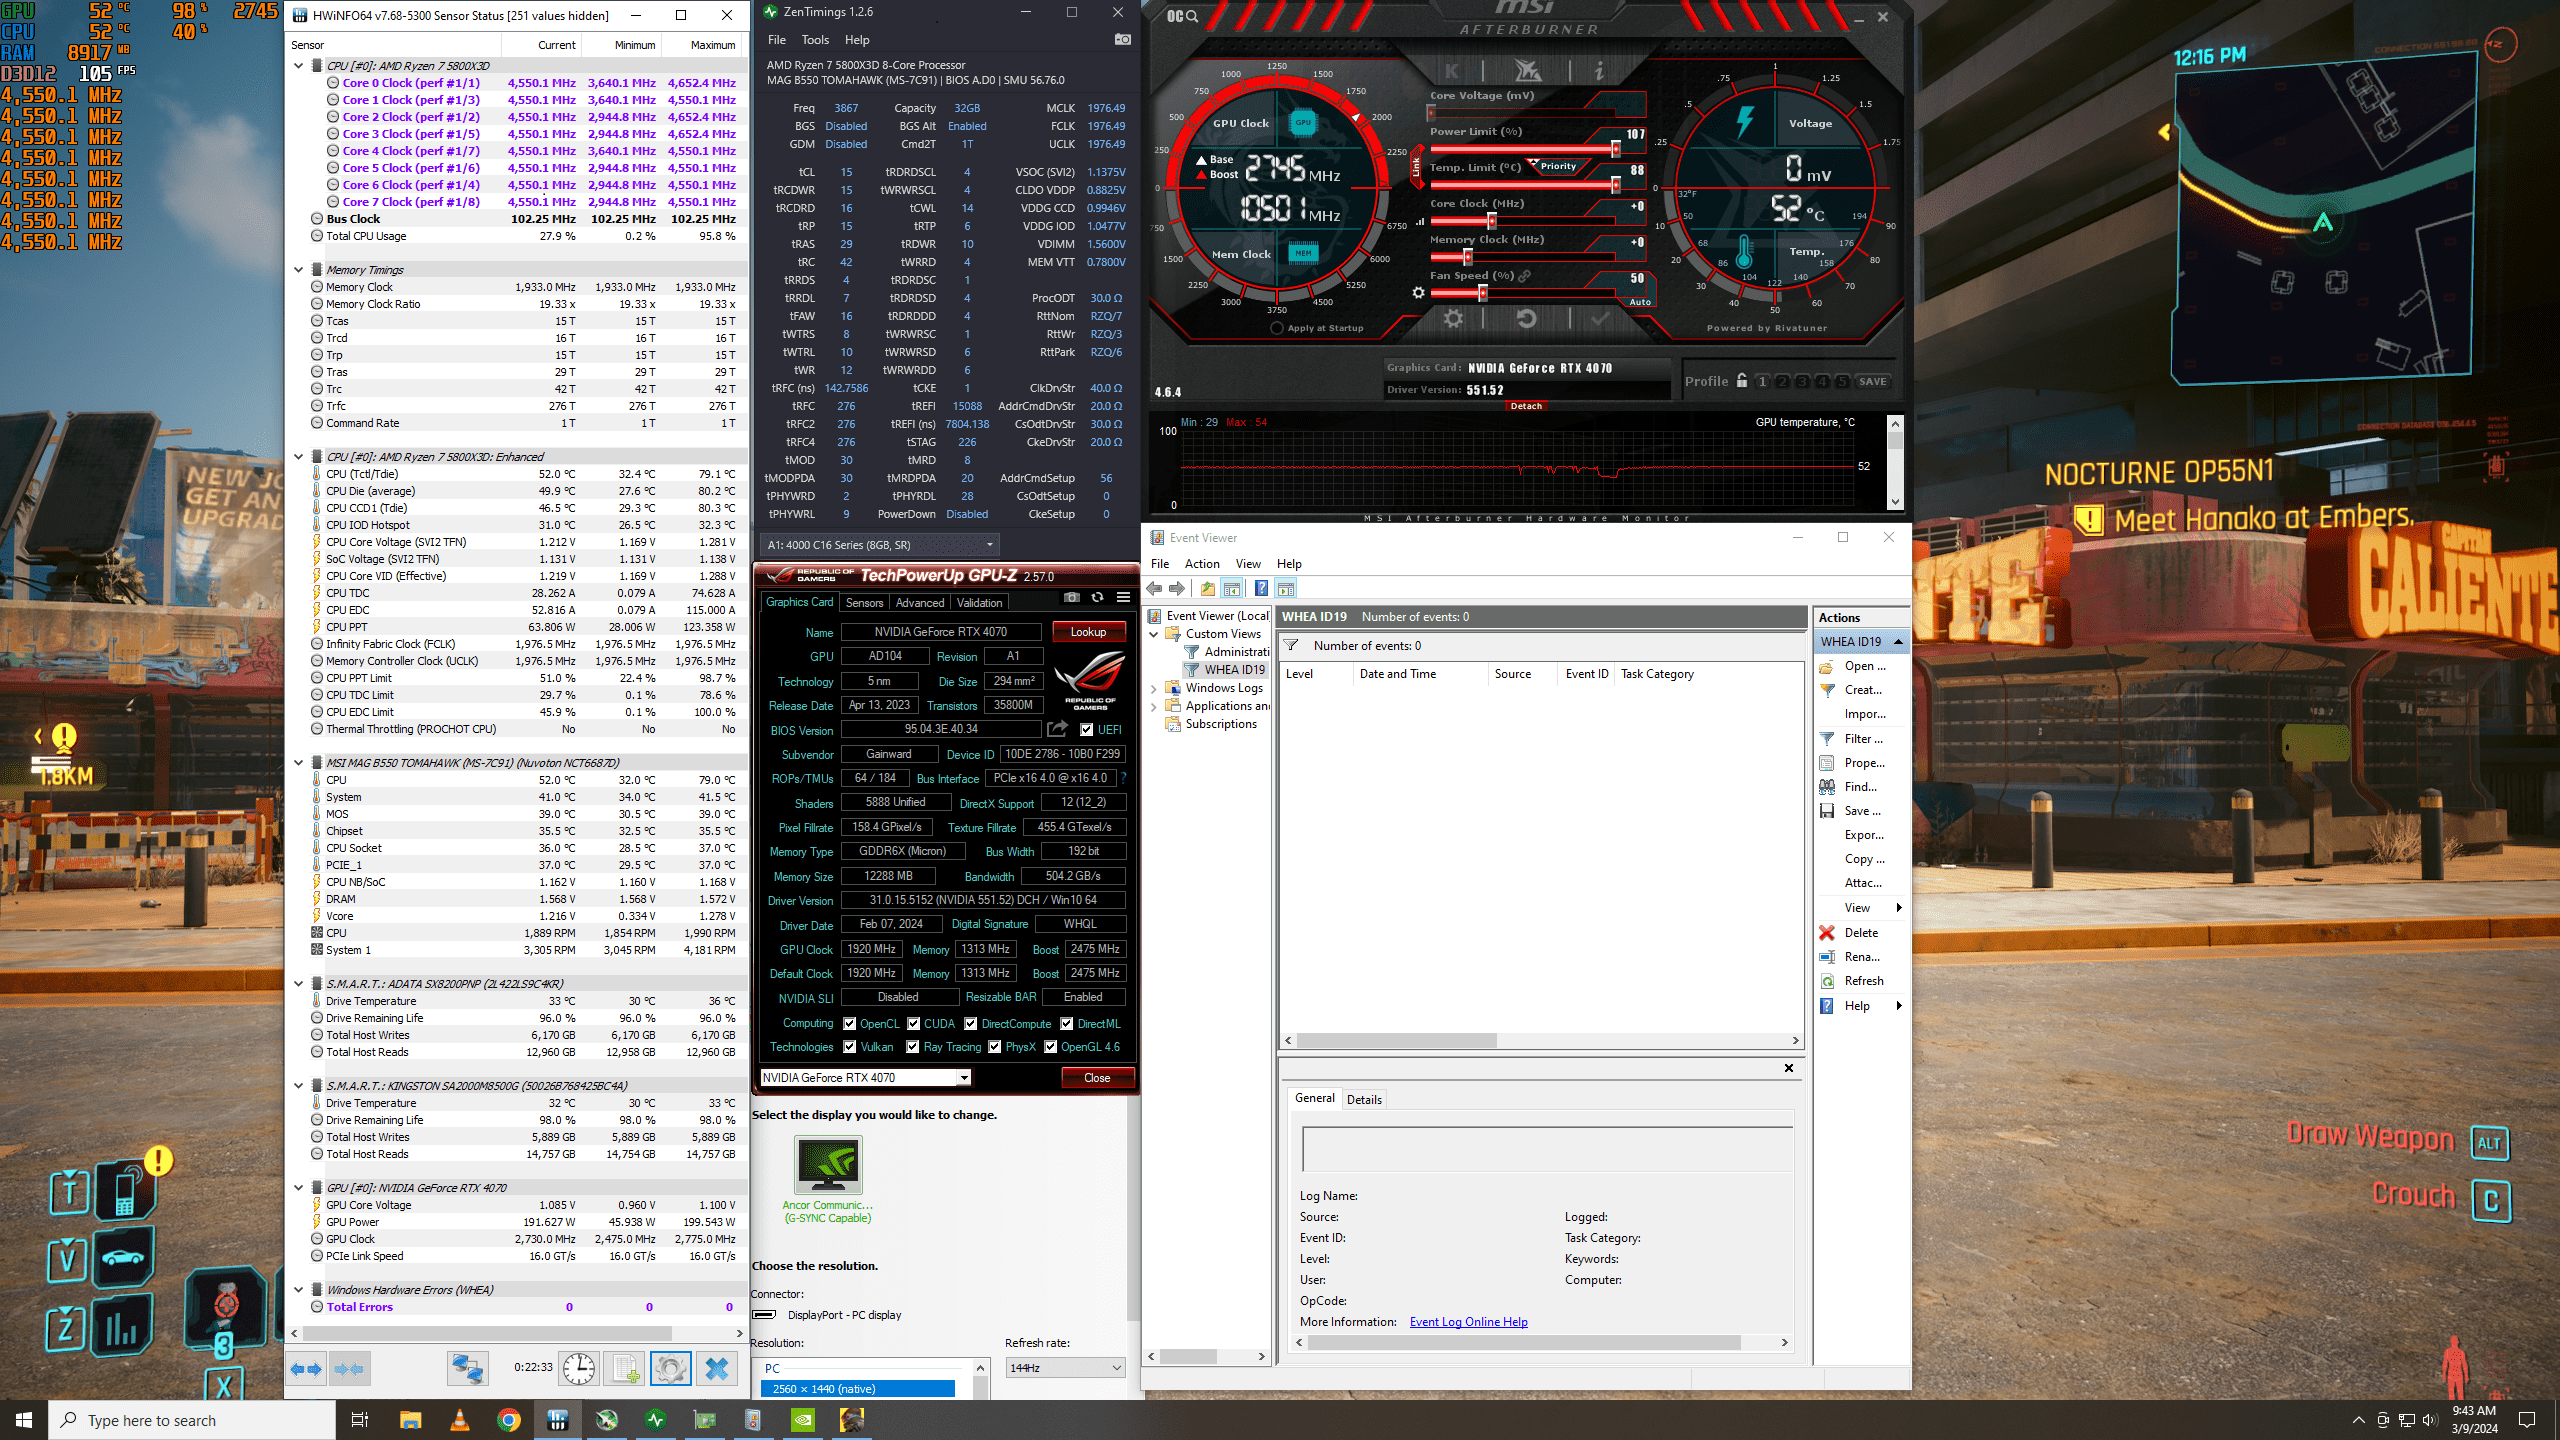Image resolution: width=2560 pixels, height=1440 pixels.
Task: Toggle GPU-Z UEFI checkbox
Action: click(x=1087, y=730)
